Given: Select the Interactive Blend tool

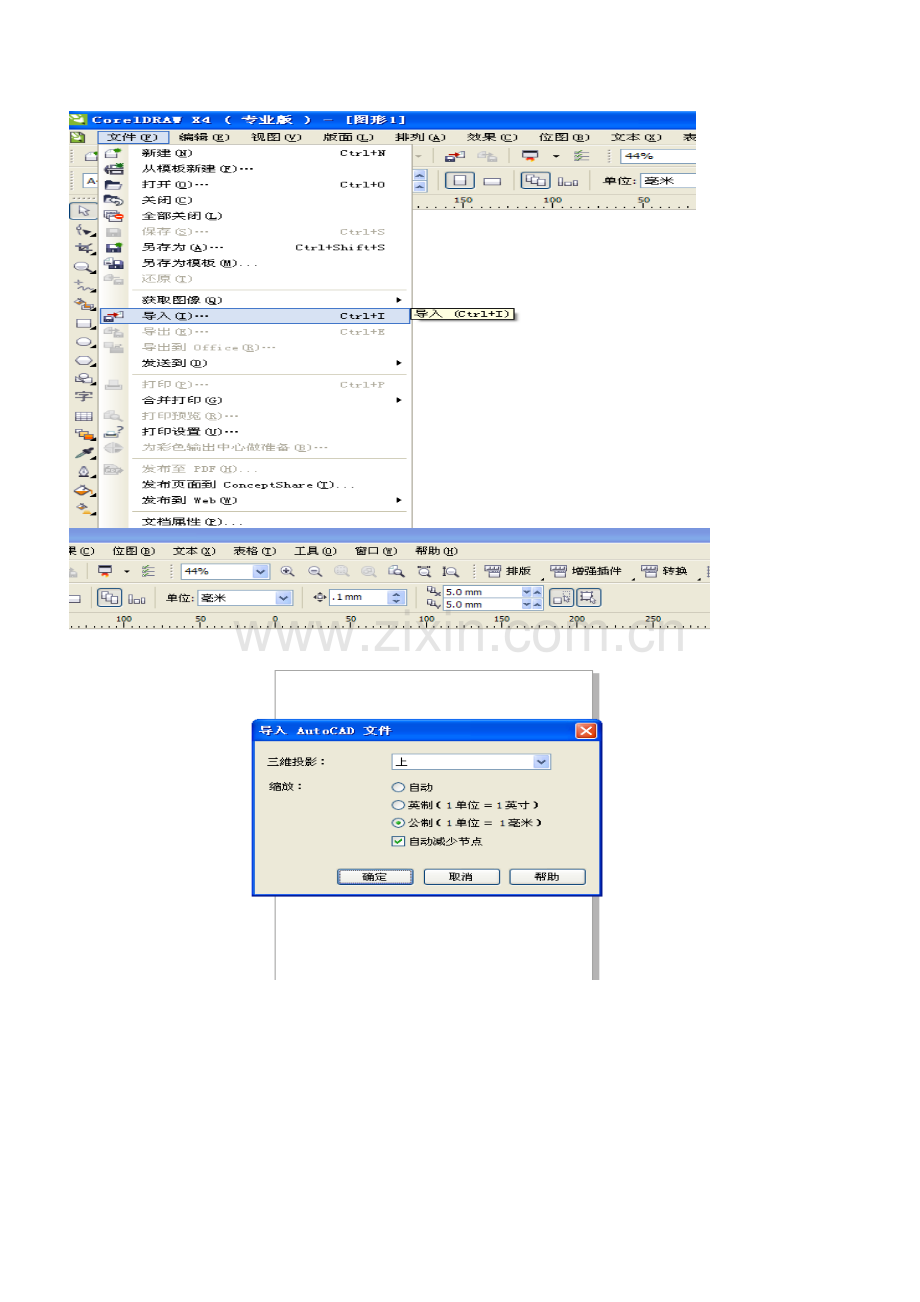Looking at the screenshot, I should pos(85,434).
